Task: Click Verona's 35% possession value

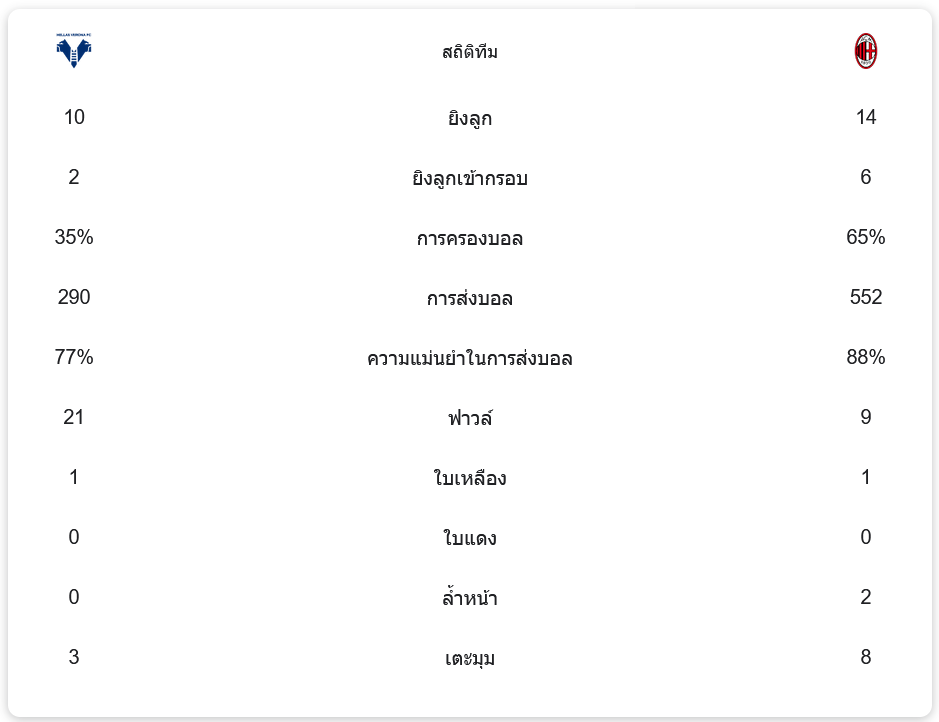Action: [74, 237]
